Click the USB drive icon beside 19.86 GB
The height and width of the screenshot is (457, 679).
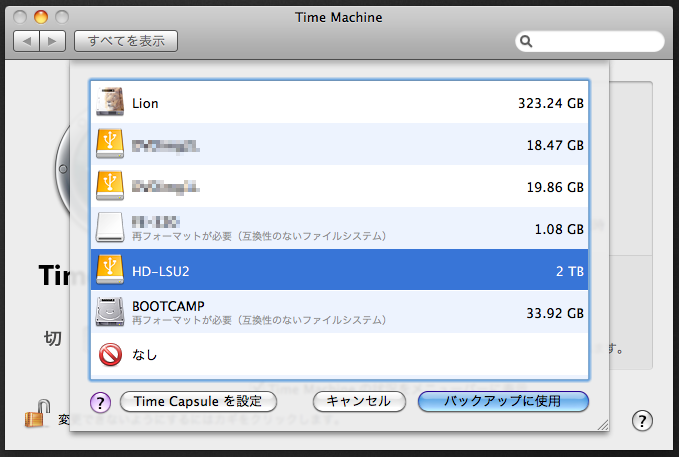coord(110,186)
